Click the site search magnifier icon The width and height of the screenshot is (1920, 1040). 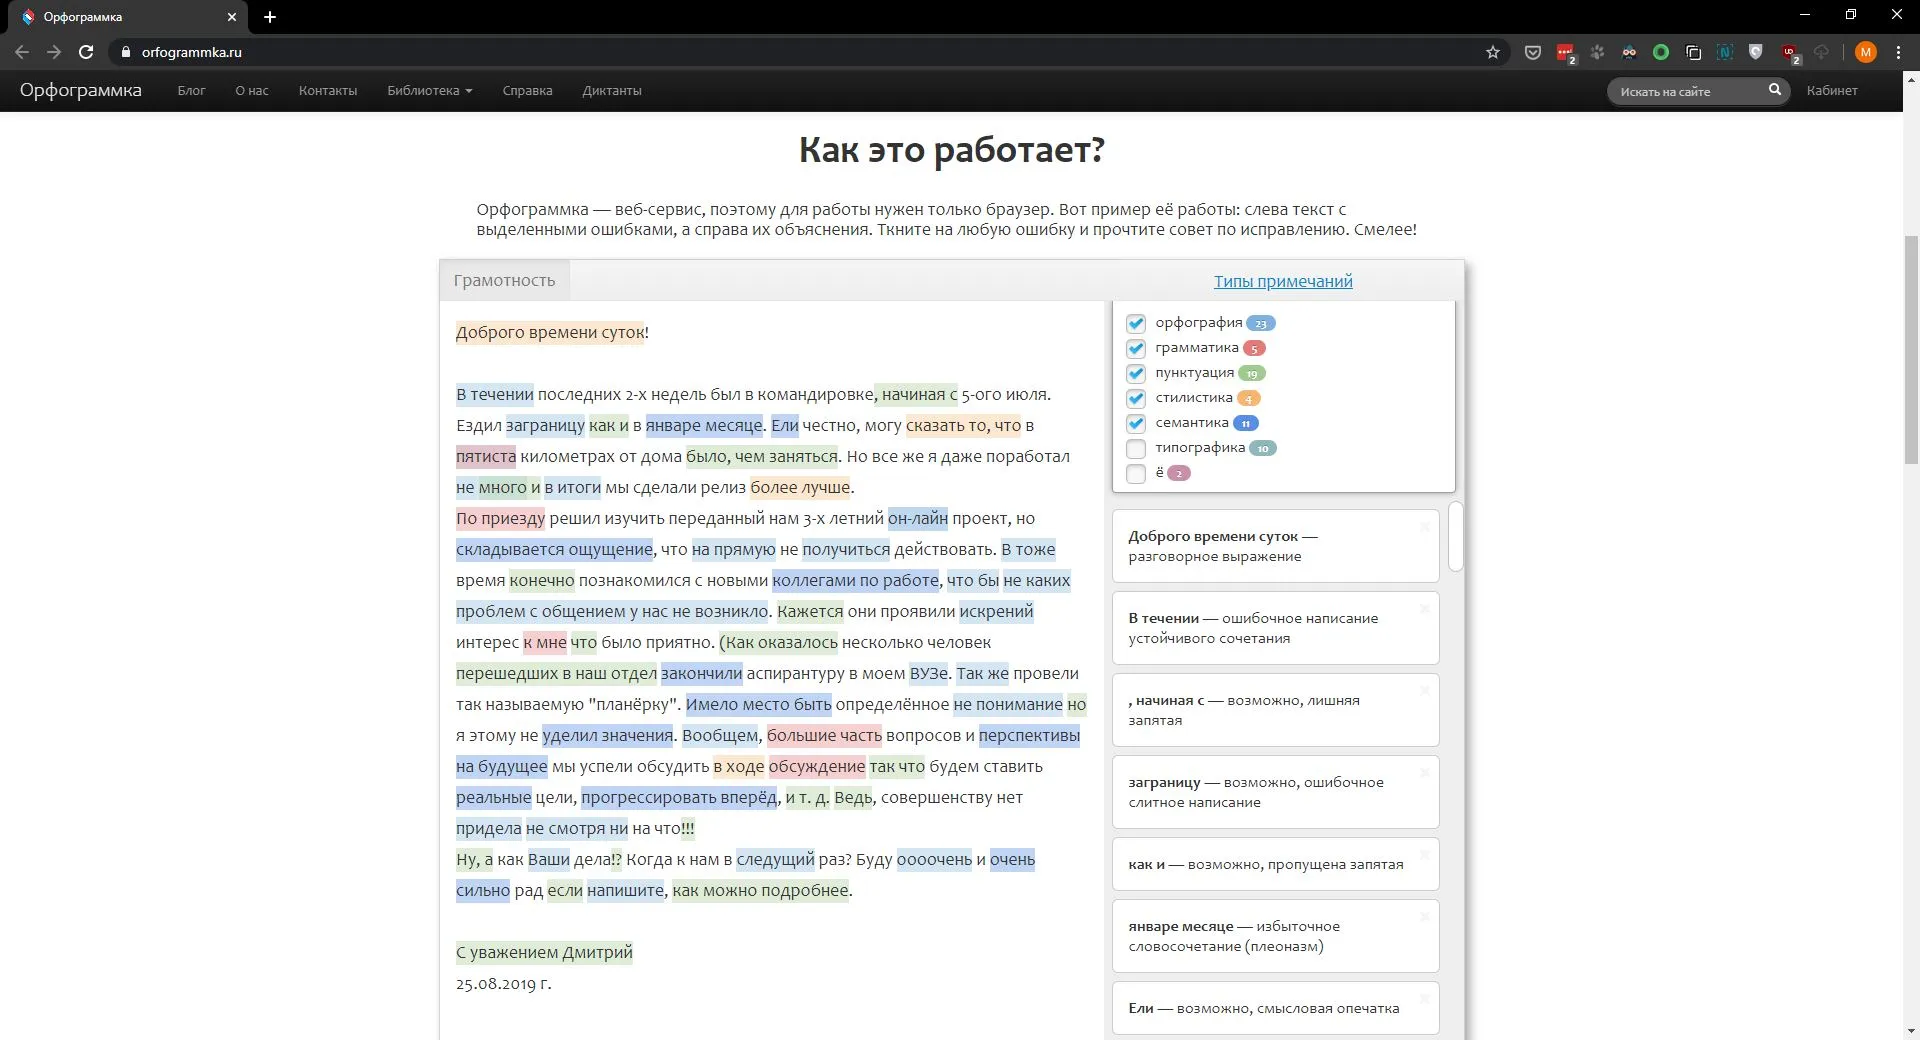tap(1775, 90)
